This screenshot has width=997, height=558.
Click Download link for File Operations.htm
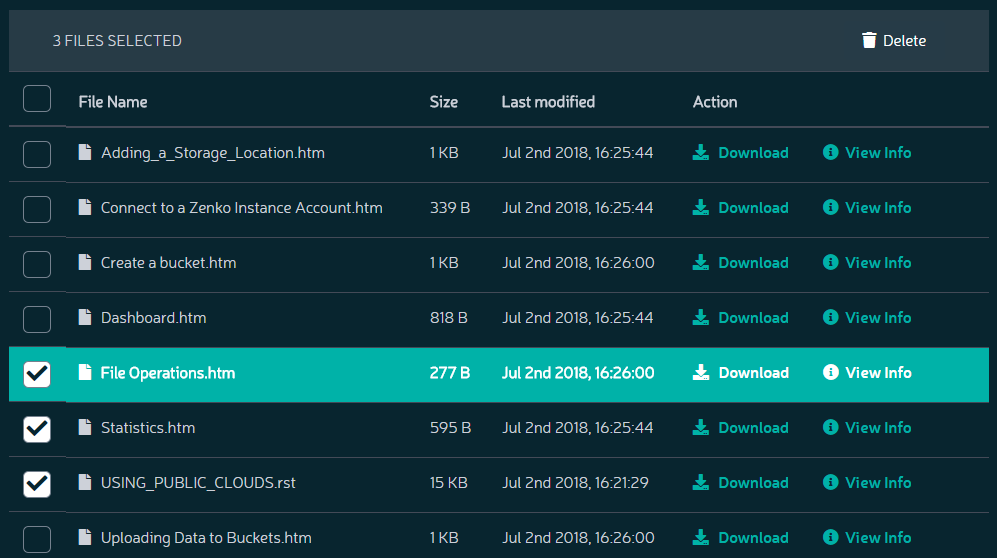[x=753, y=372]
